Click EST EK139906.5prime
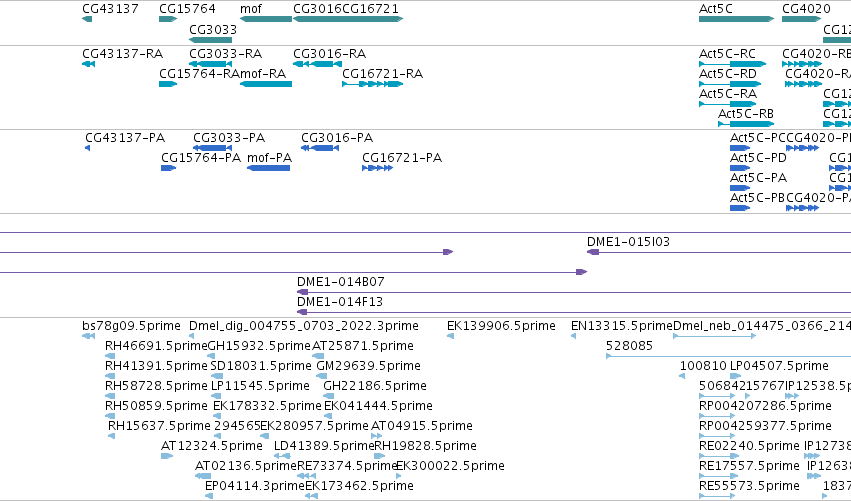Image resolution: width=851 pixels, height=501 pixels. 450,337
